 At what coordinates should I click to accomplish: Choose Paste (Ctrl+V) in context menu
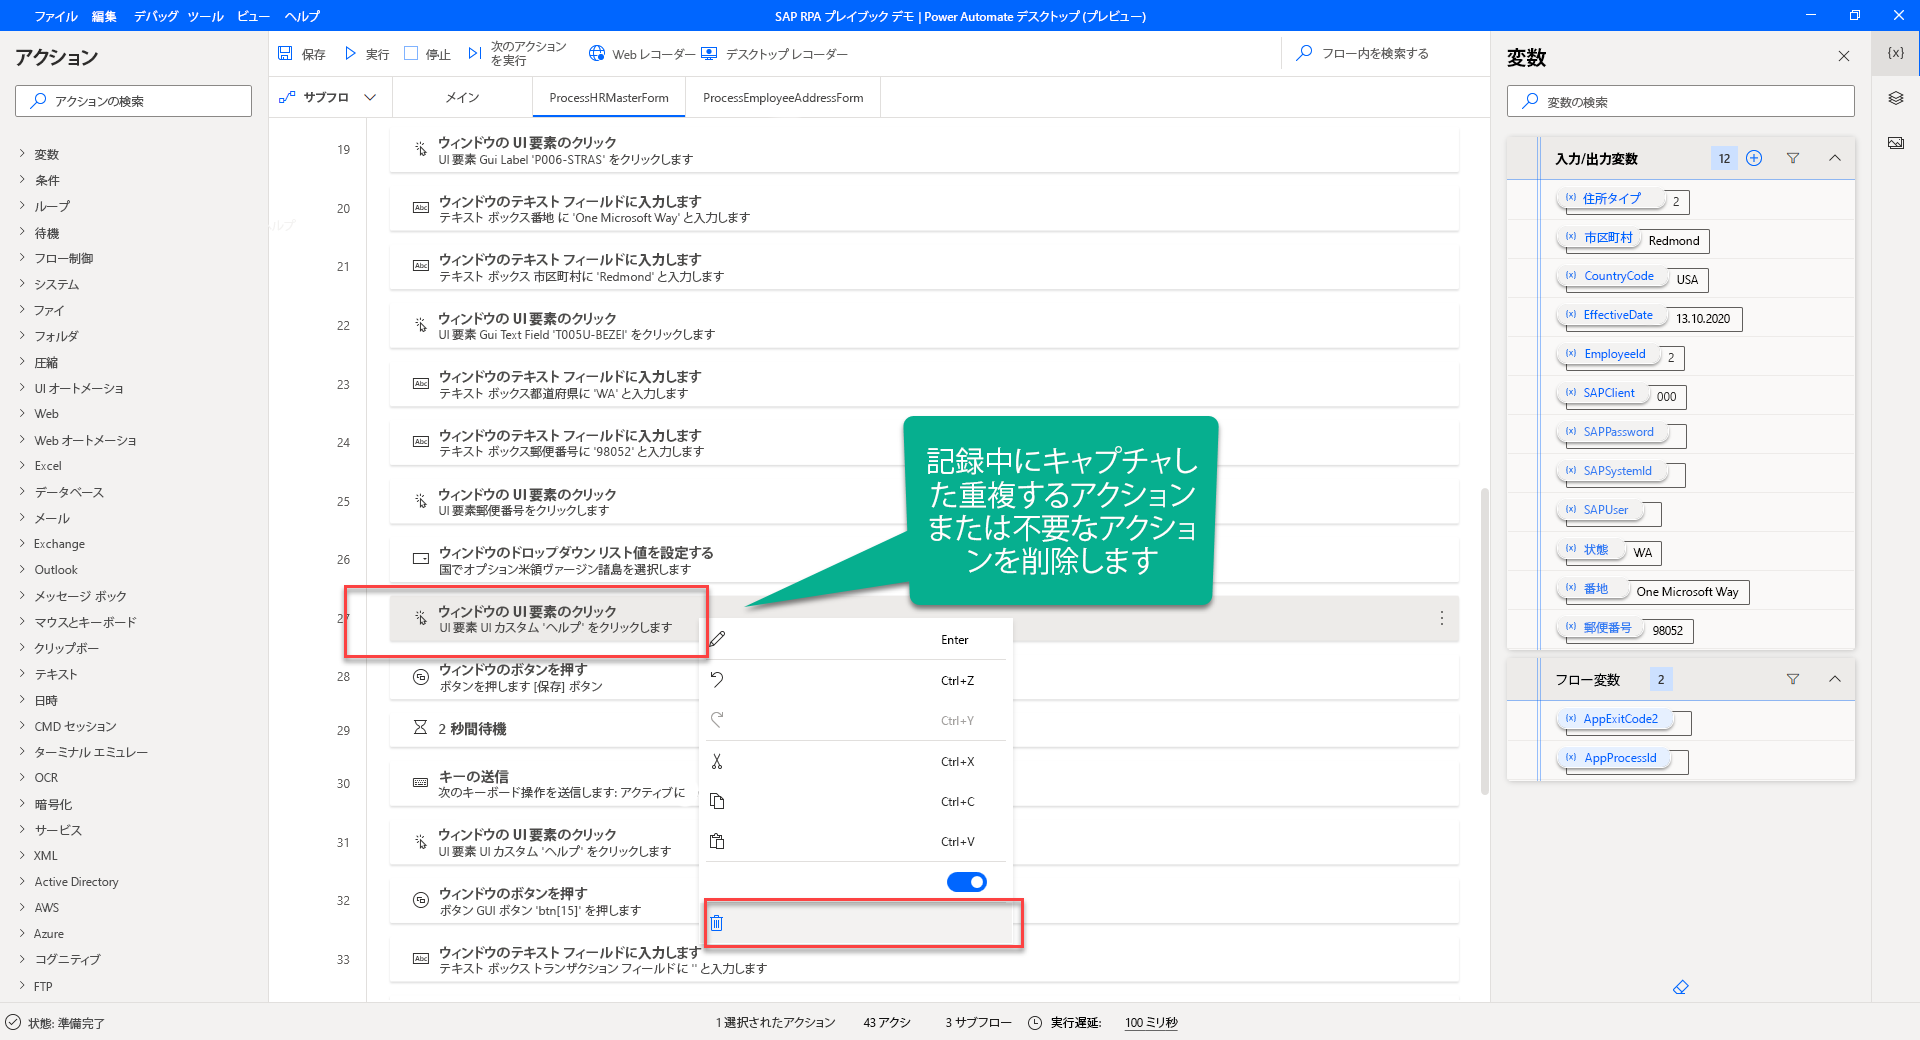coord(717,841)
